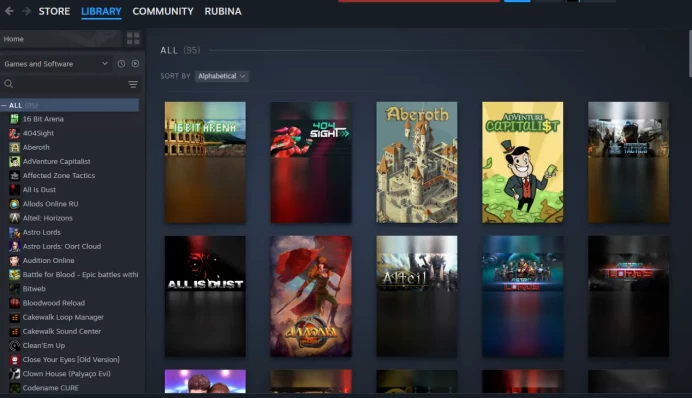This screenshot has width=692, height=398.
Task: Click Clown House sidebar icon
Action: [15, 373]
